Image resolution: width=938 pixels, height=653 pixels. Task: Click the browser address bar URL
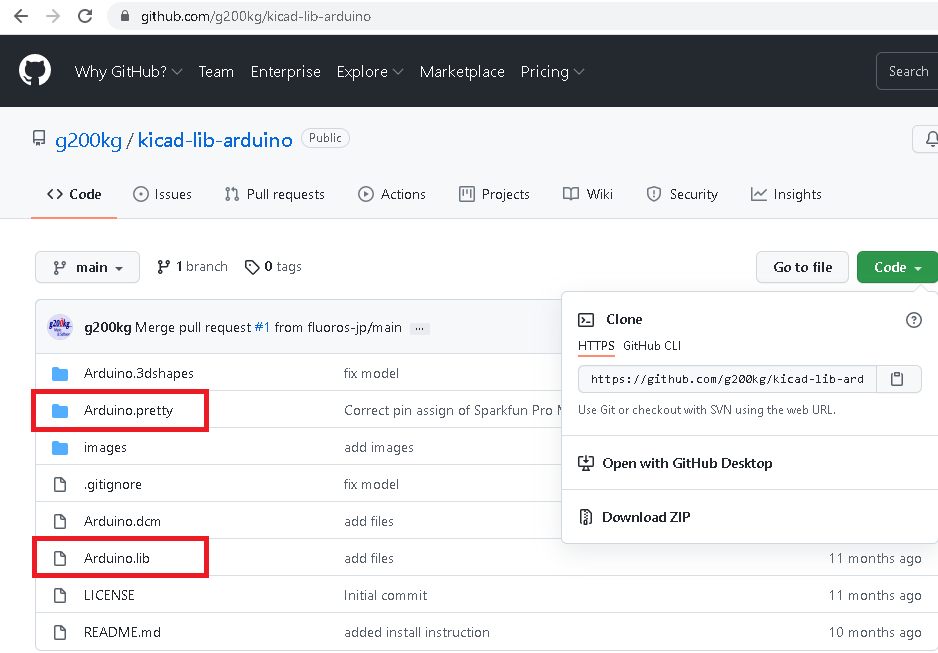click(256, 16)
